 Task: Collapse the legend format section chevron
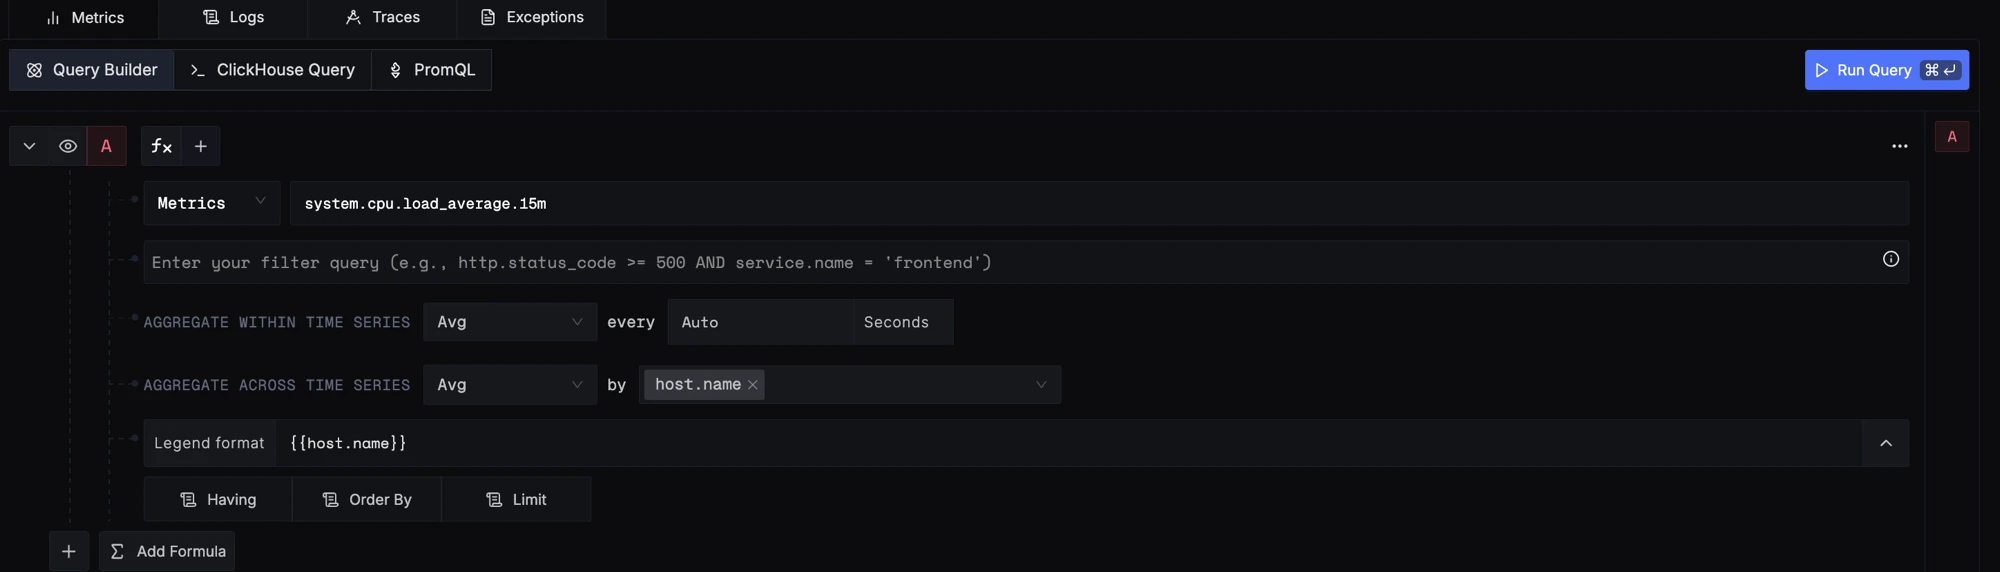pos(1885,443)
